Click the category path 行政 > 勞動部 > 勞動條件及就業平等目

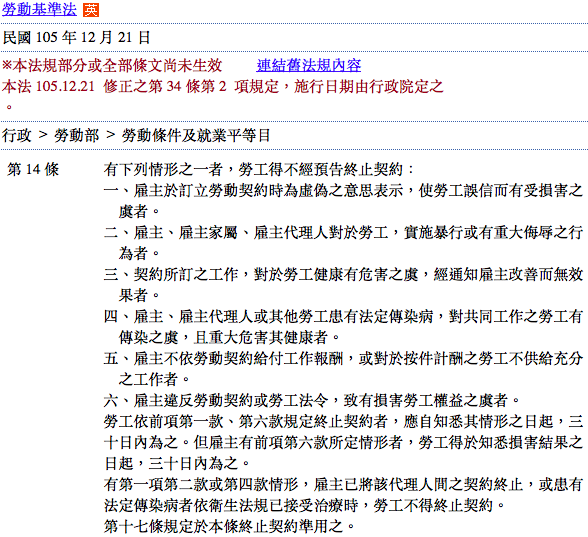coord(136,135)
